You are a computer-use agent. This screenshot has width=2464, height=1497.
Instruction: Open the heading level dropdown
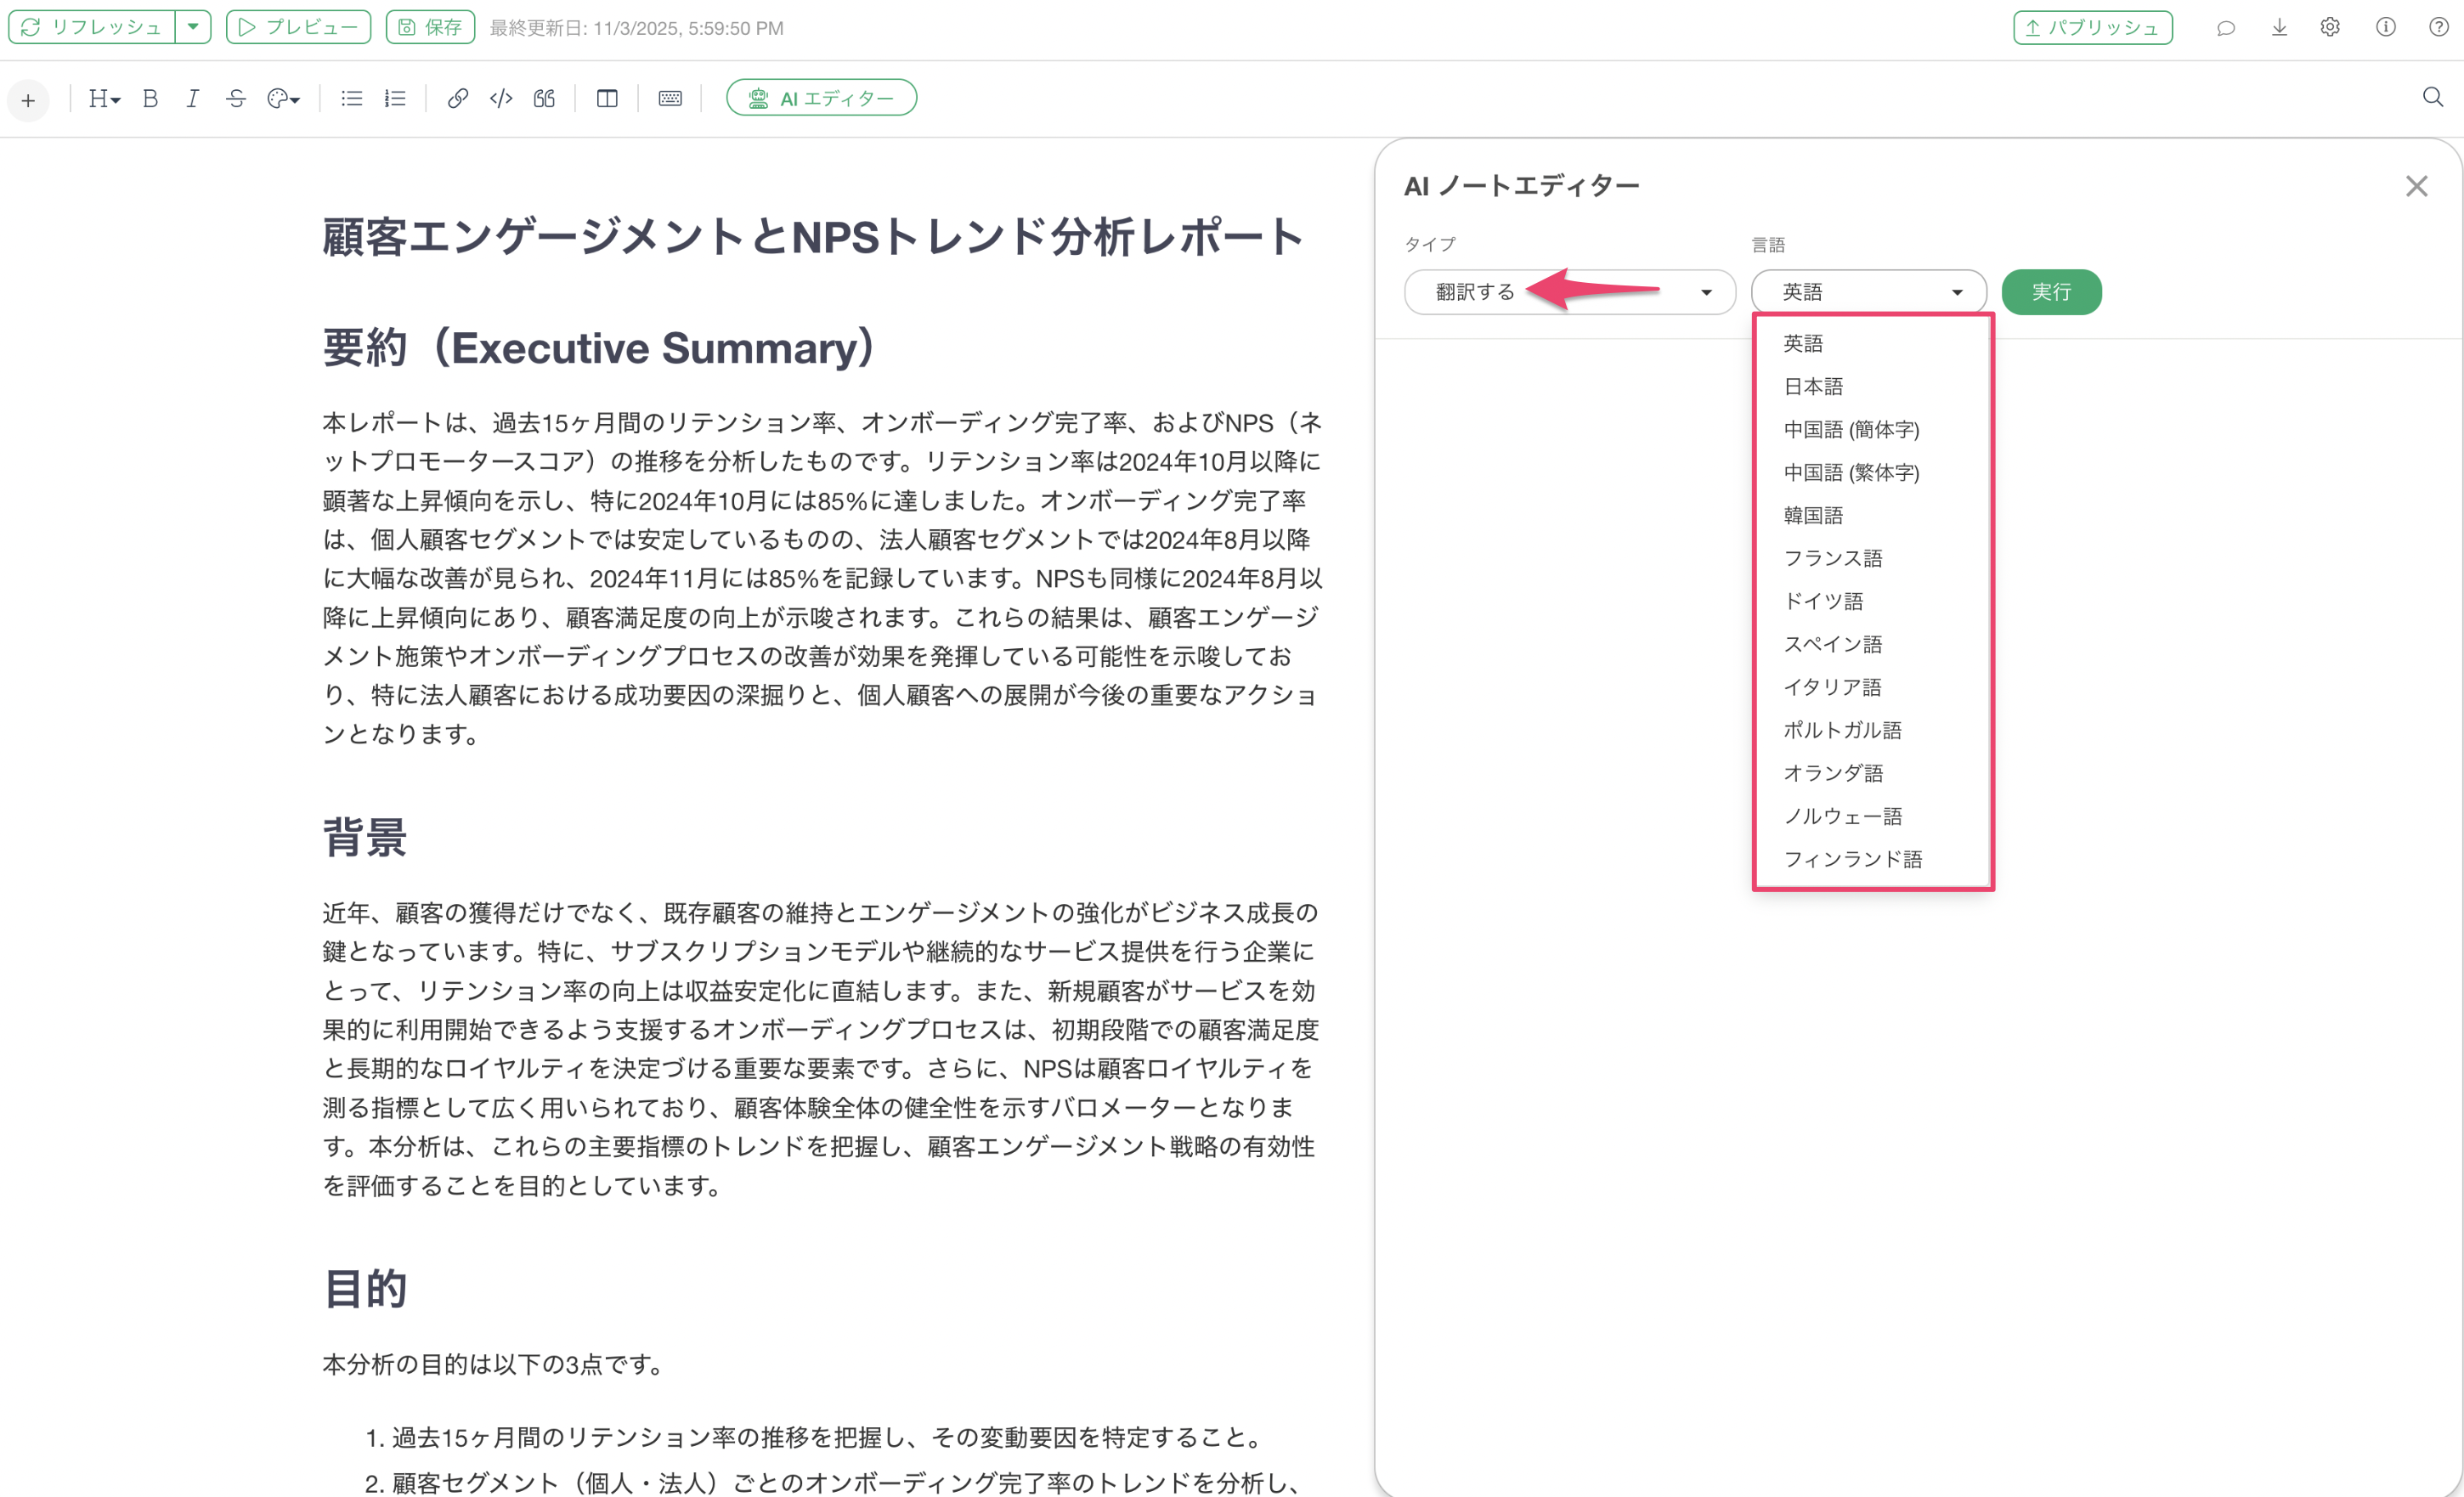tap(104, 98)
